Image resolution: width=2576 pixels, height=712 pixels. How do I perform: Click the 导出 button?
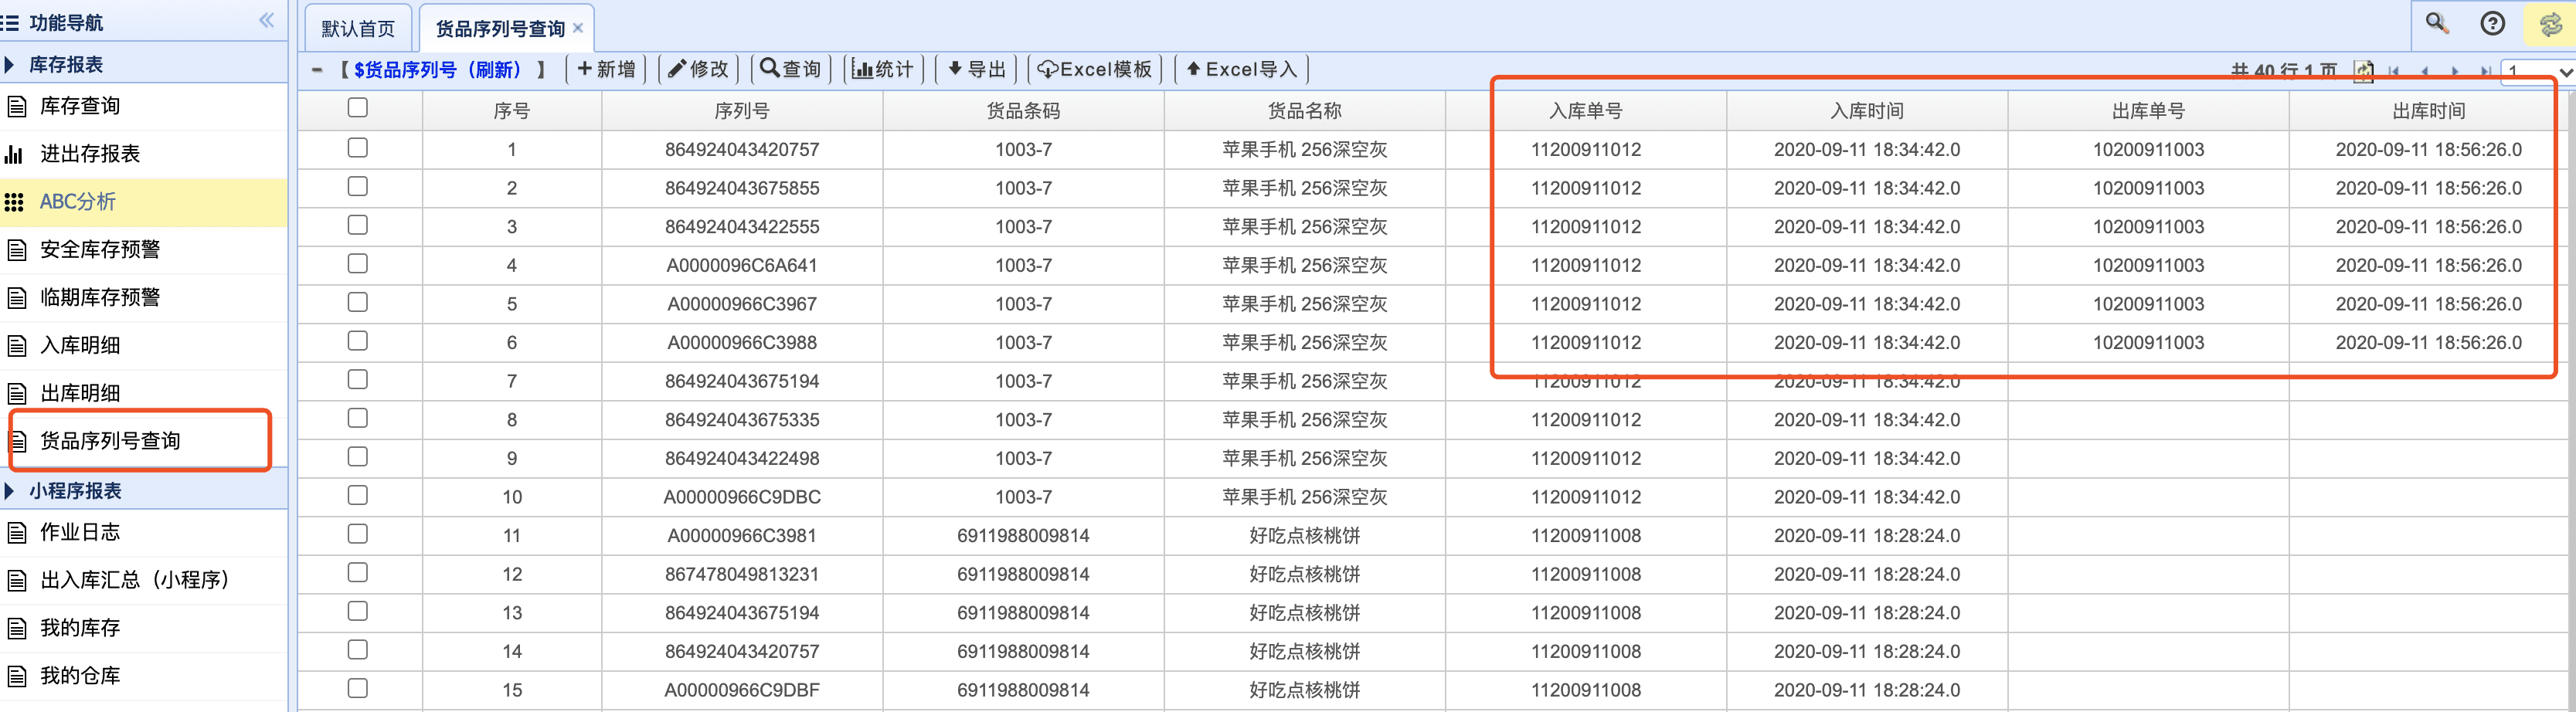976,69
